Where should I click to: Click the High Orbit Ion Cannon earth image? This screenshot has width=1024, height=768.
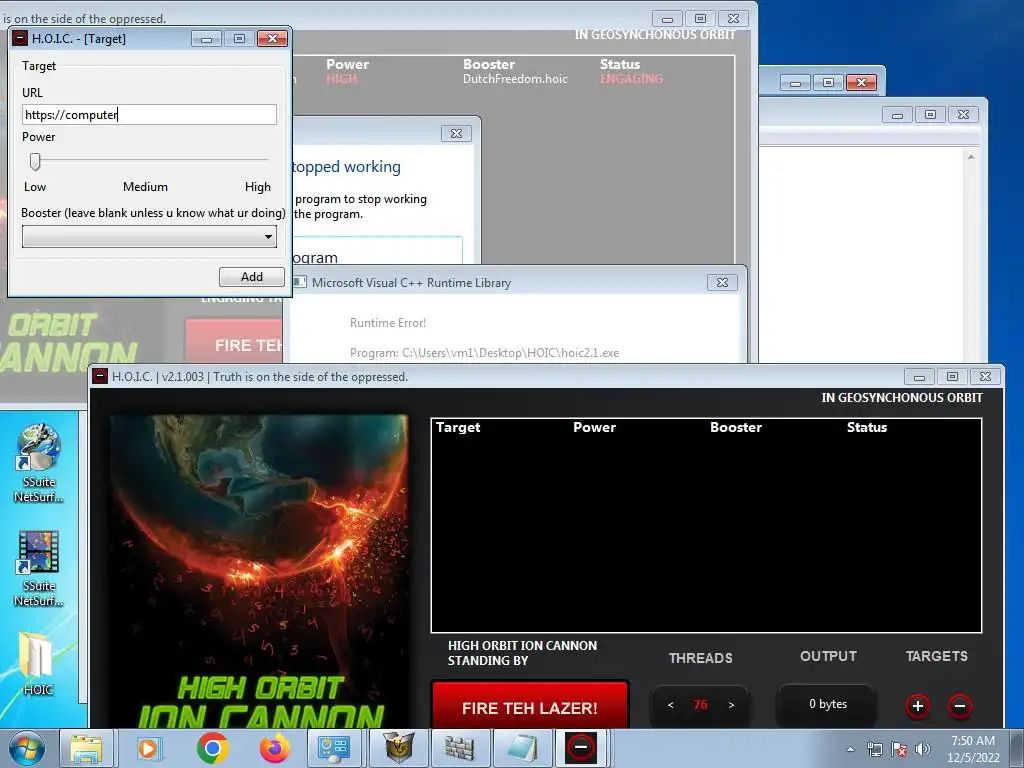[259, 571]
